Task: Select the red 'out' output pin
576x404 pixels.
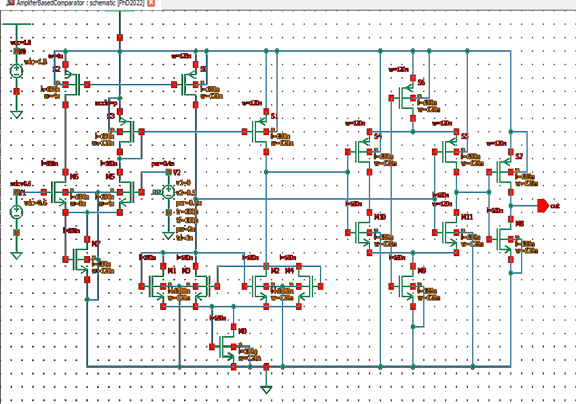Action: tap(543, 206)
